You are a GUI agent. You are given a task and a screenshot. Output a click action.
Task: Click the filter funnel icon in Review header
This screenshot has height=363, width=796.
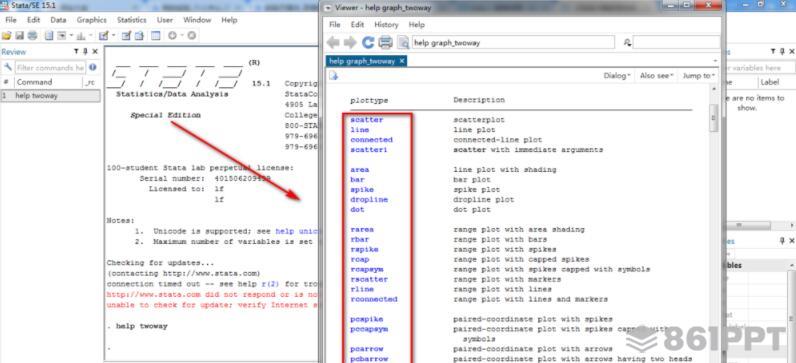click(x=76, y=51)
